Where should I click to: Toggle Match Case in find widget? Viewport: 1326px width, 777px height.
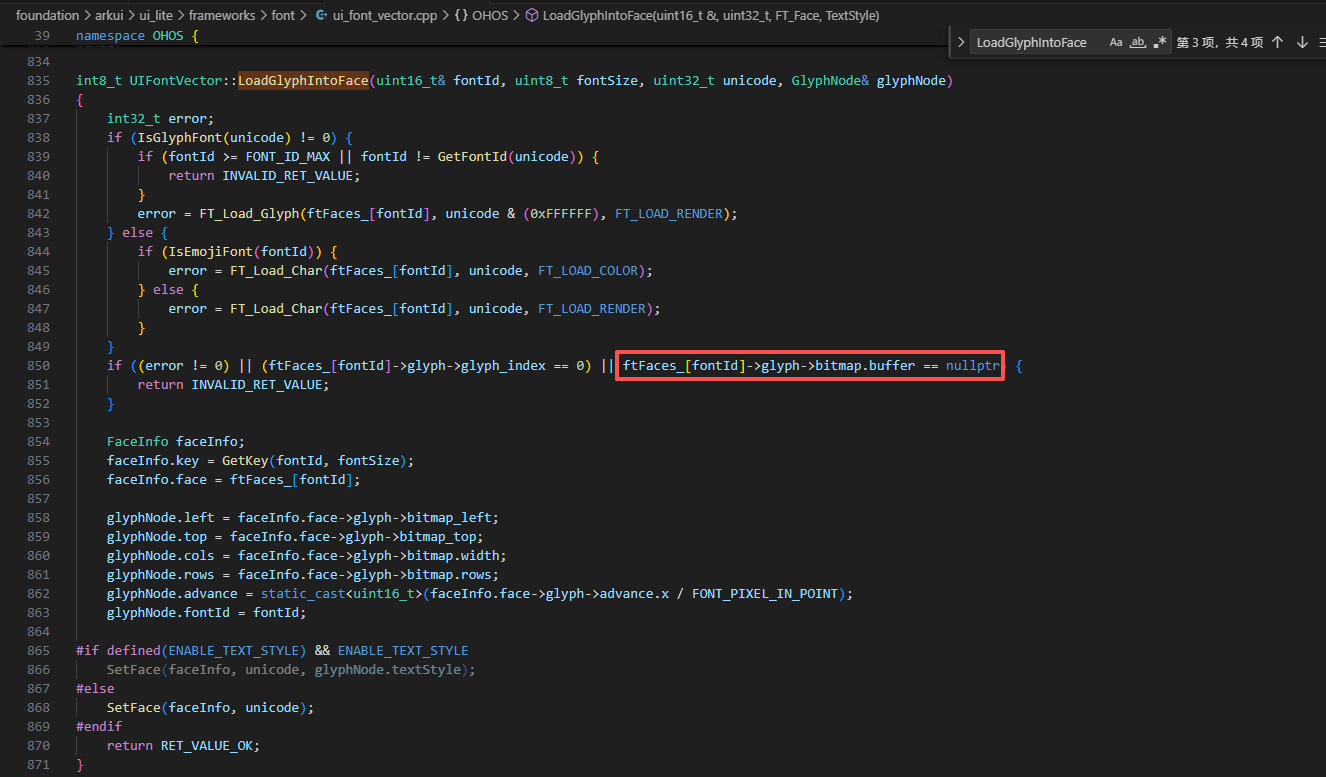pos(1116,42)
